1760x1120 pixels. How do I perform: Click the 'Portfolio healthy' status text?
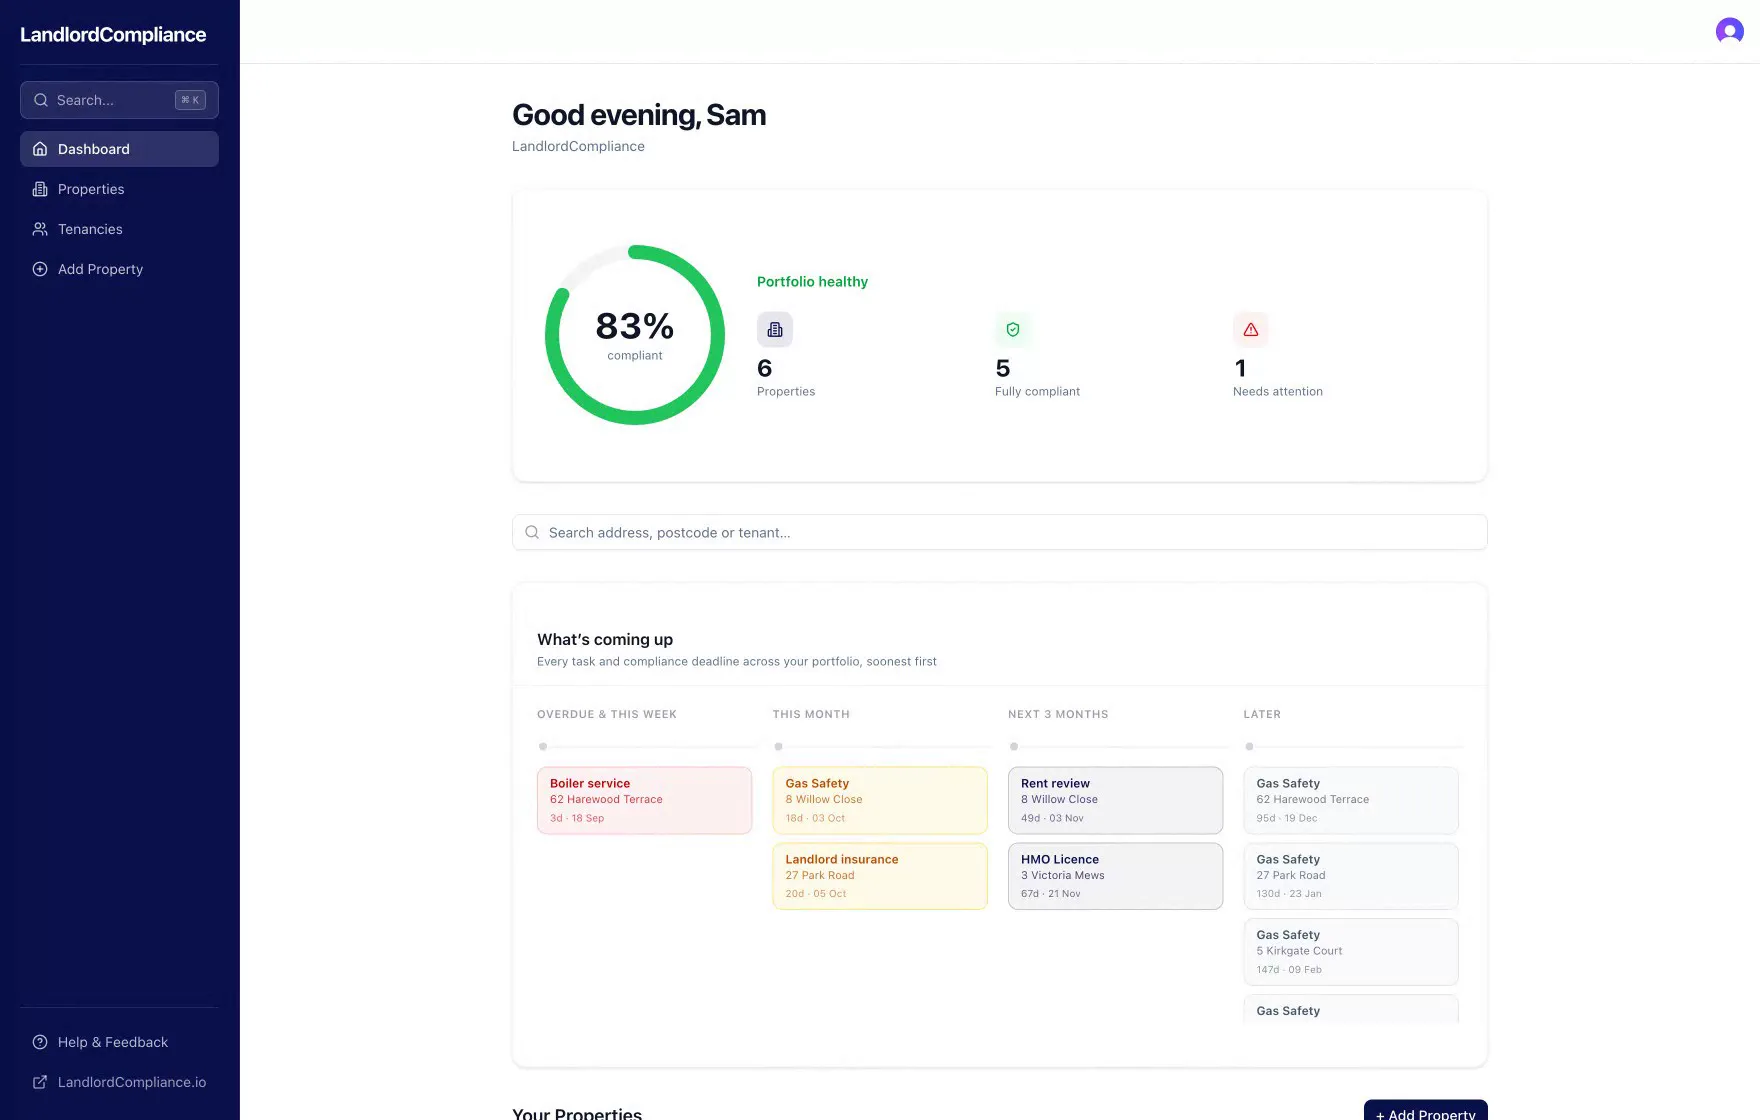pyautogui.click(x=812, y=282)
